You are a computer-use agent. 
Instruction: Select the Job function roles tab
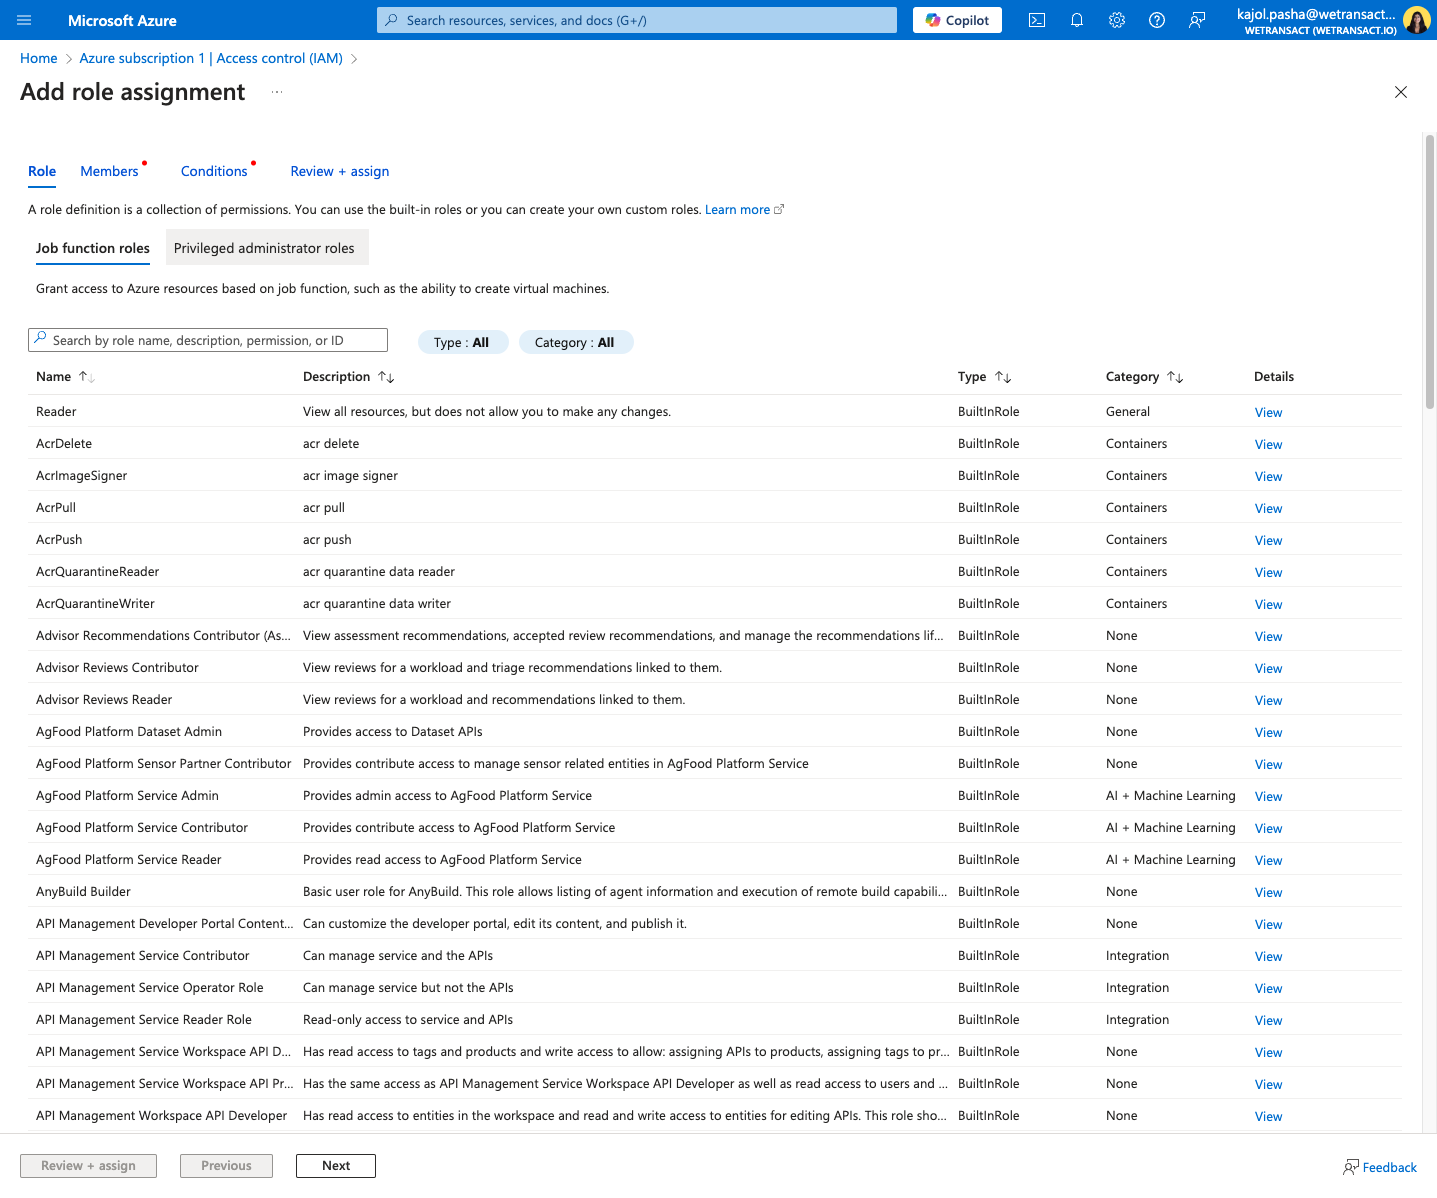pyautogui.click(x=93, y=248)
